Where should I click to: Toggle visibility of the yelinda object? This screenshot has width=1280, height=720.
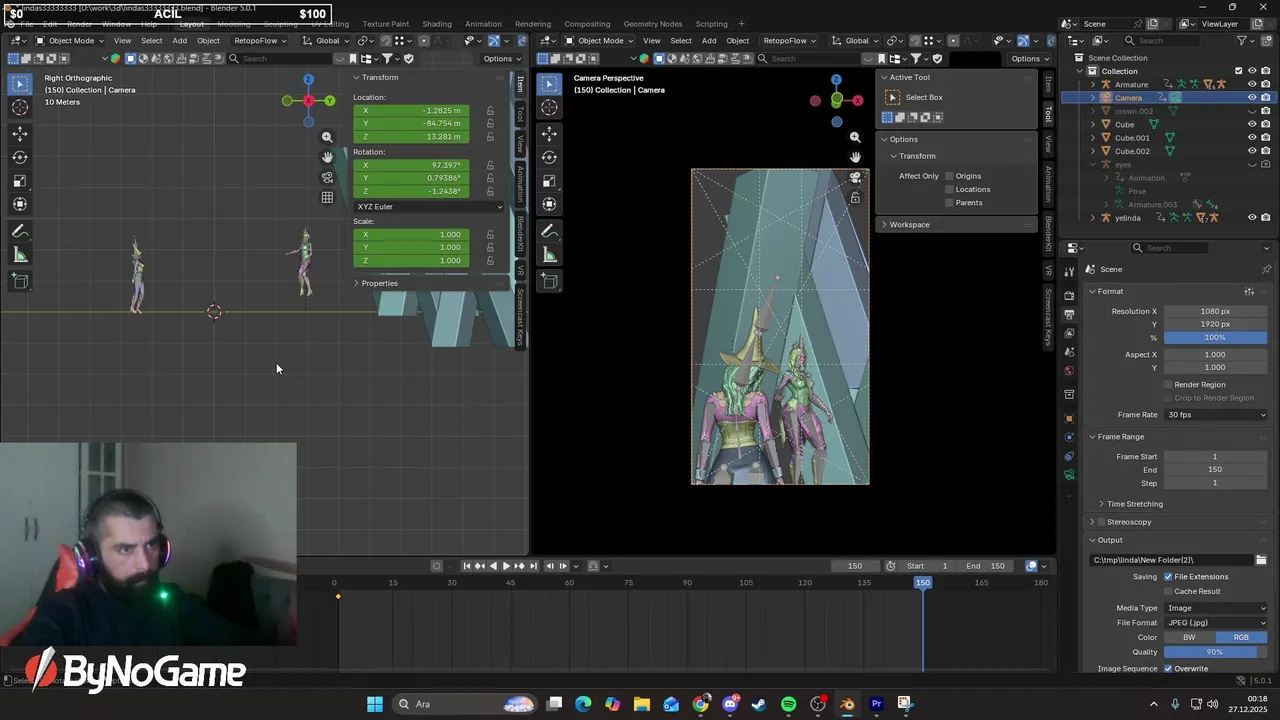(1252, 218)
